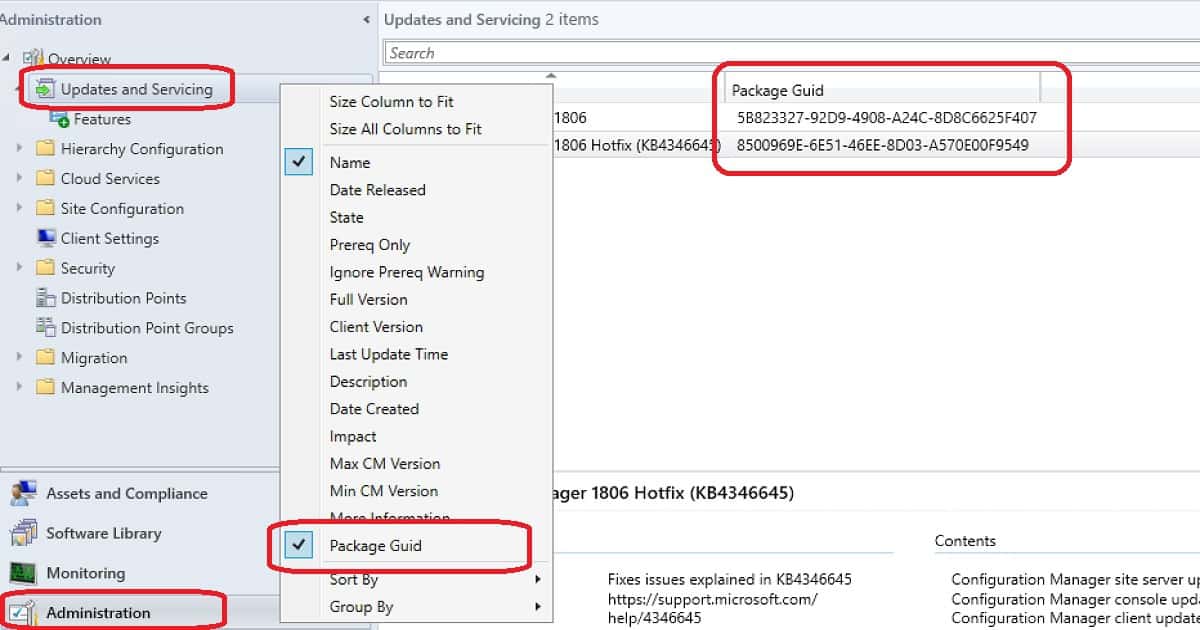
Task: Expand the Security node
Action: point(19,268)
